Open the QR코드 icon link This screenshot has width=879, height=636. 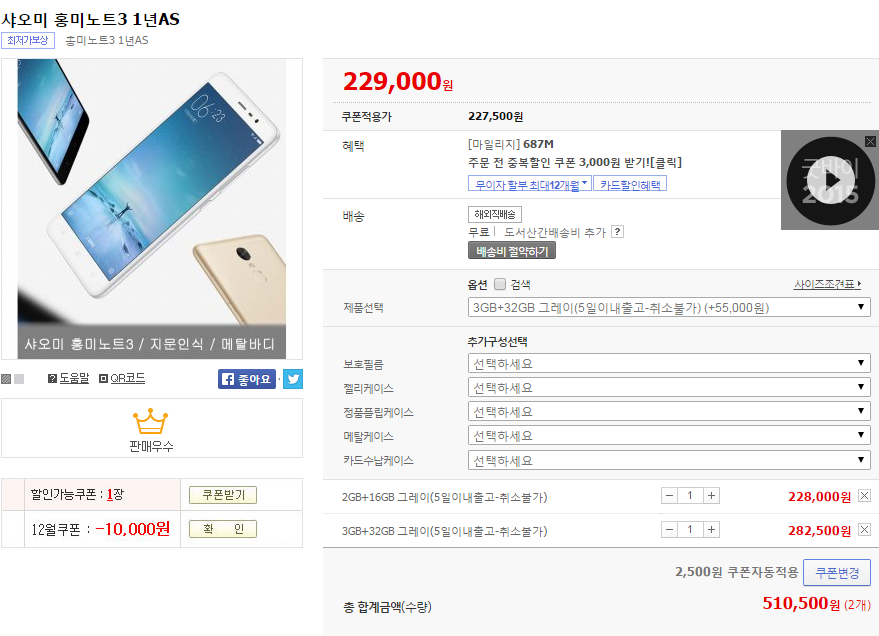point(122,378)
